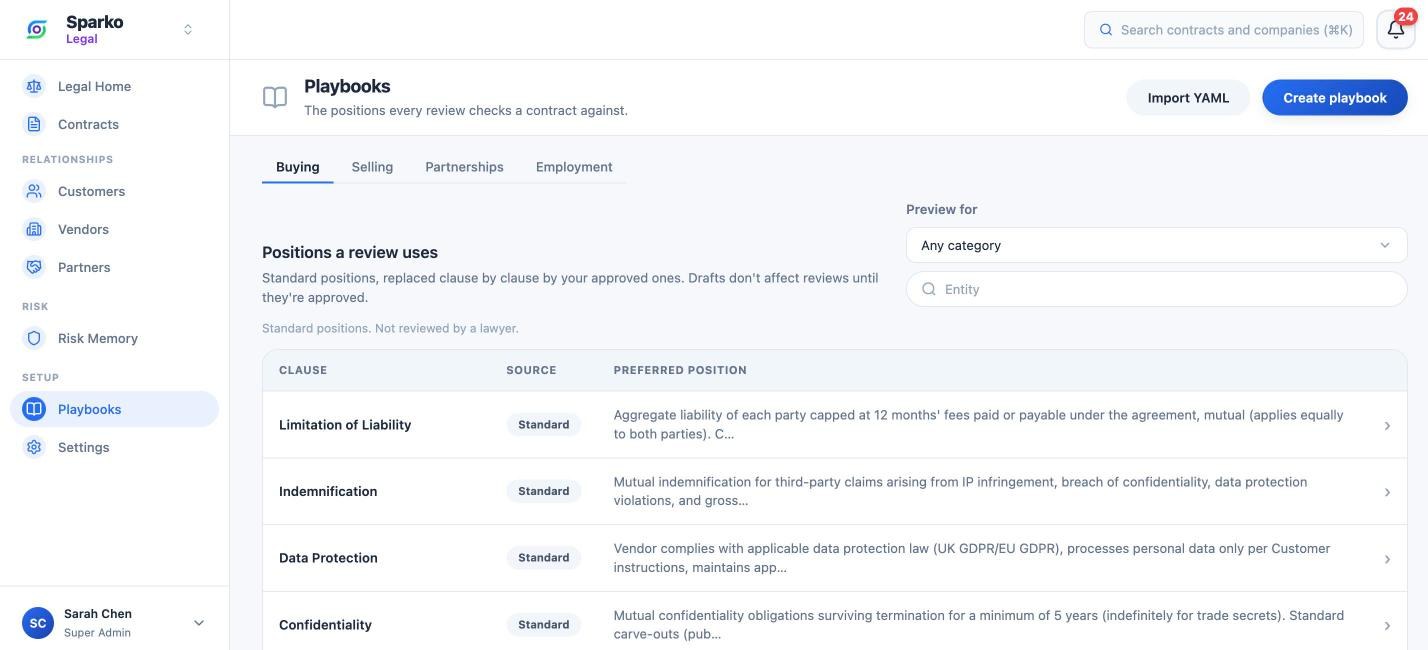This screenshot has height=650, width=1428.
Task: Expand the Data Protection row chevron
Action: click(x=1387, y=559)
